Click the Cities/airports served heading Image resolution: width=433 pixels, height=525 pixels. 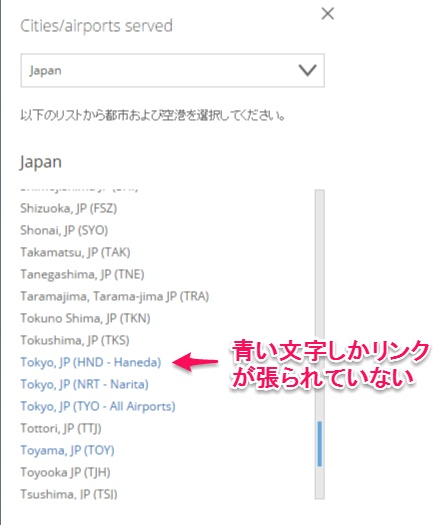96,26
